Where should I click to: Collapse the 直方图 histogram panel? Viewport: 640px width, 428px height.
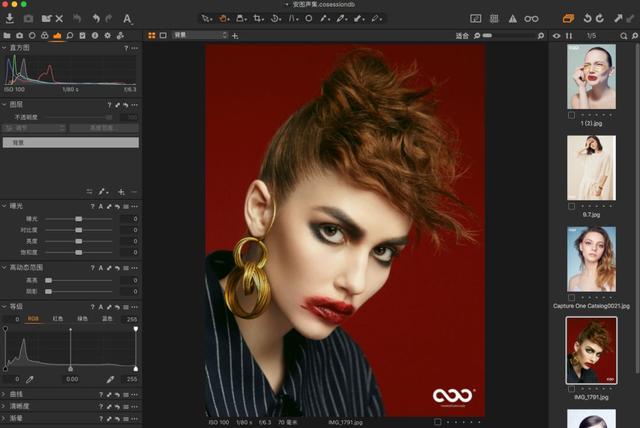[4, 48]
